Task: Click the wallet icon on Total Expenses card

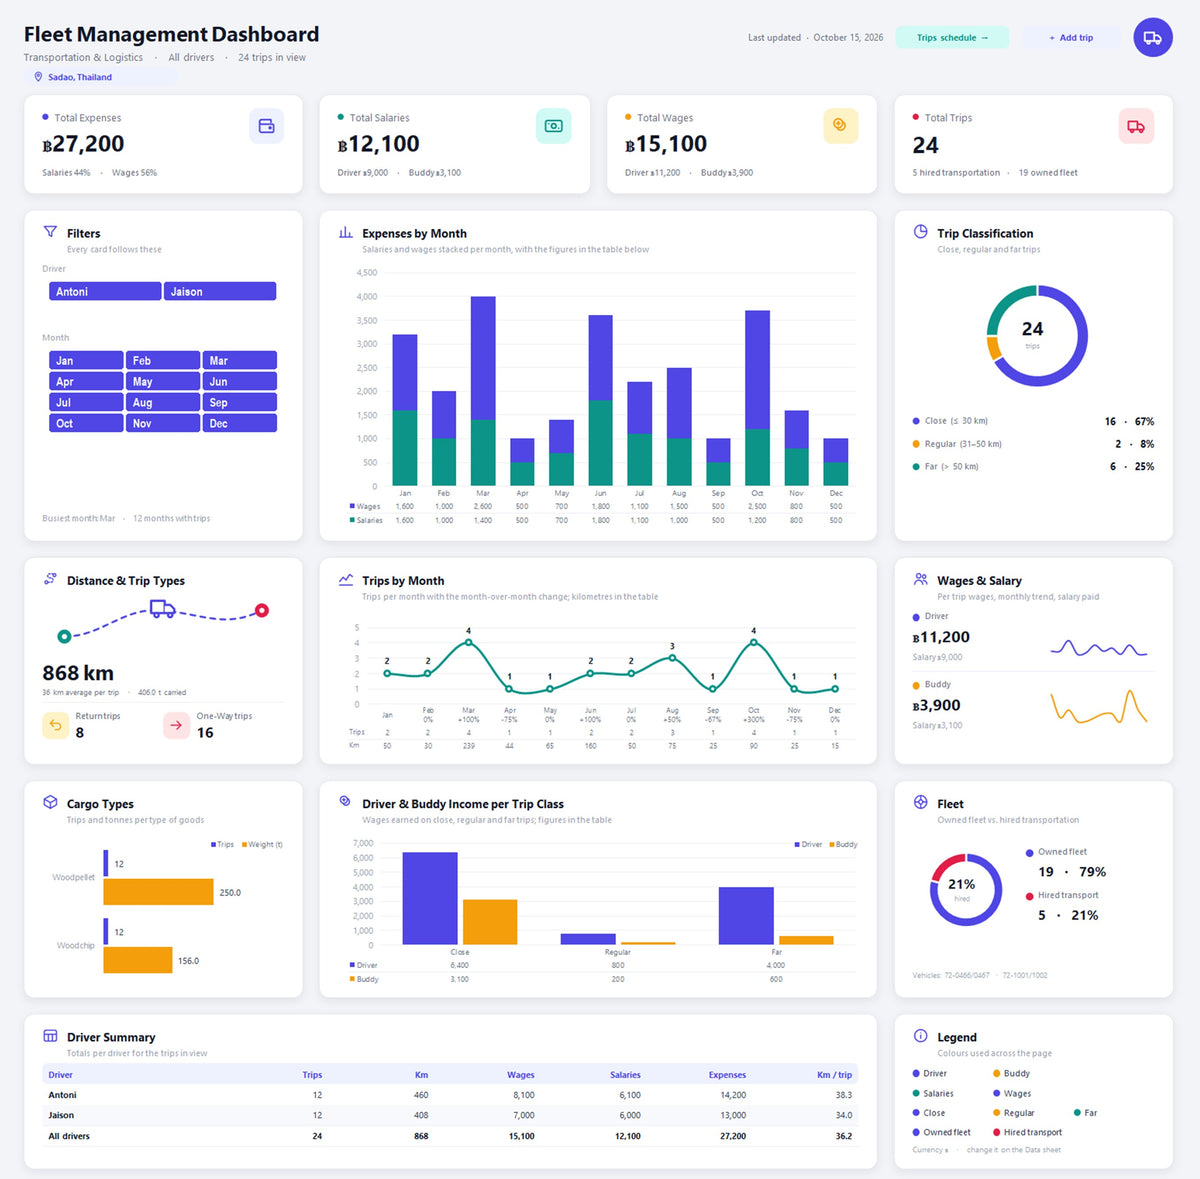Action: click(266, 126)
